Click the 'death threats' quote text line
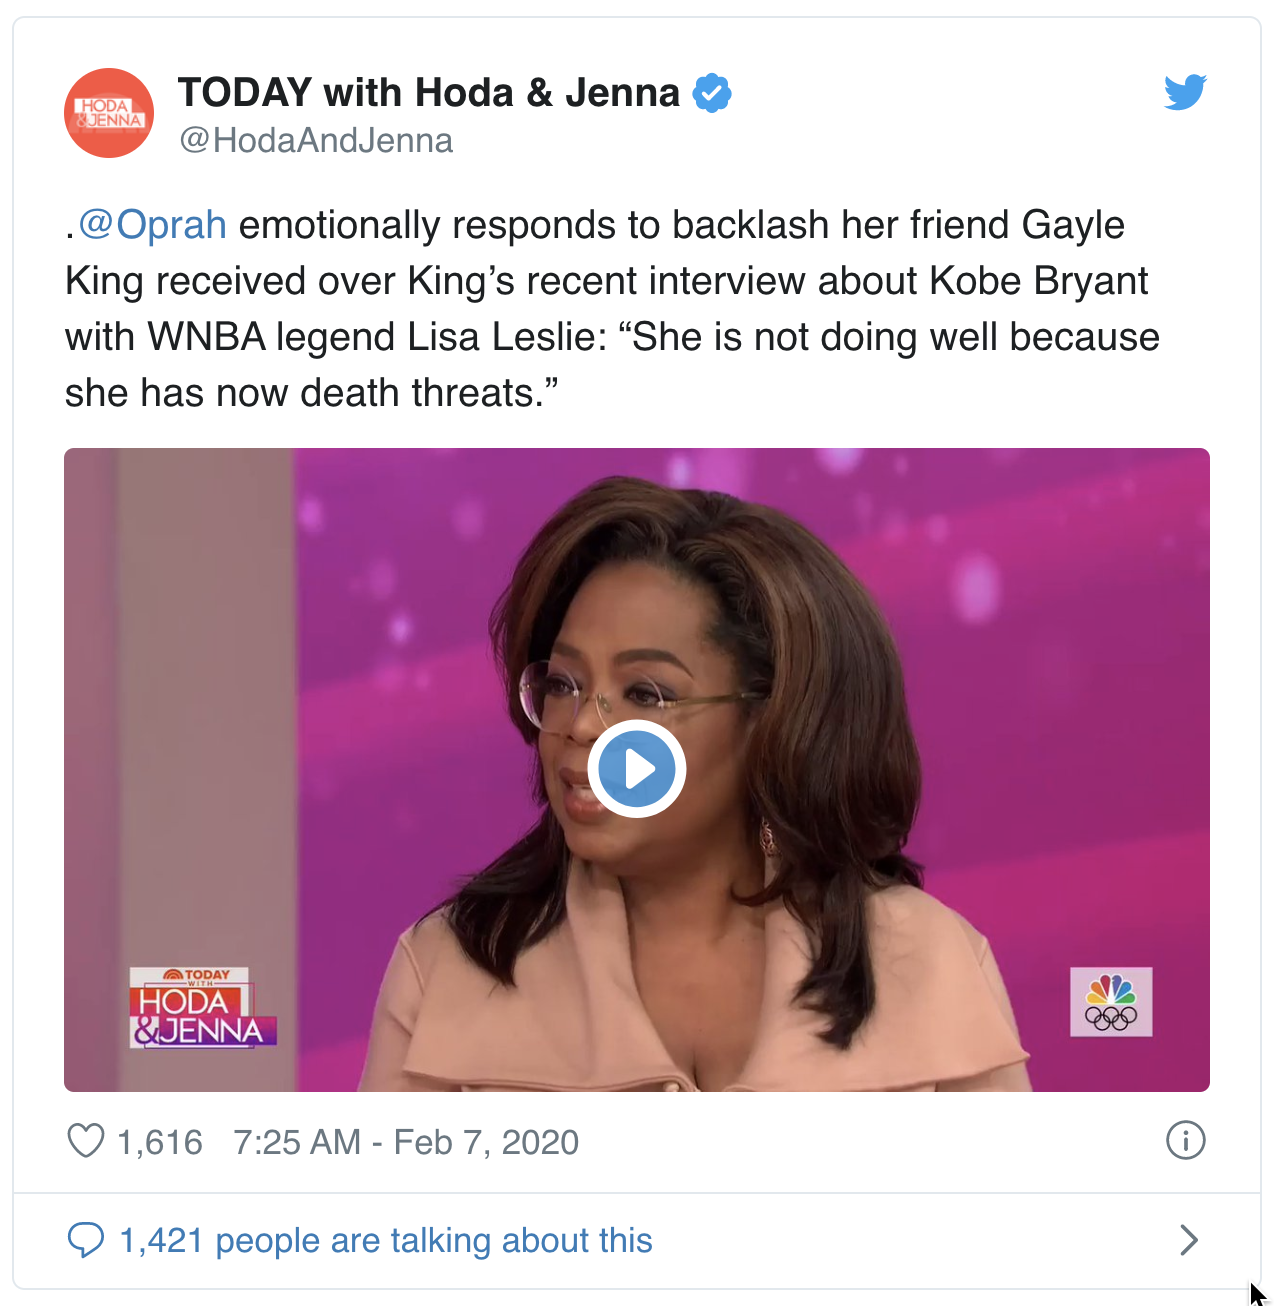This screenshot has height=1306, width=1274. tap(311, 393)
